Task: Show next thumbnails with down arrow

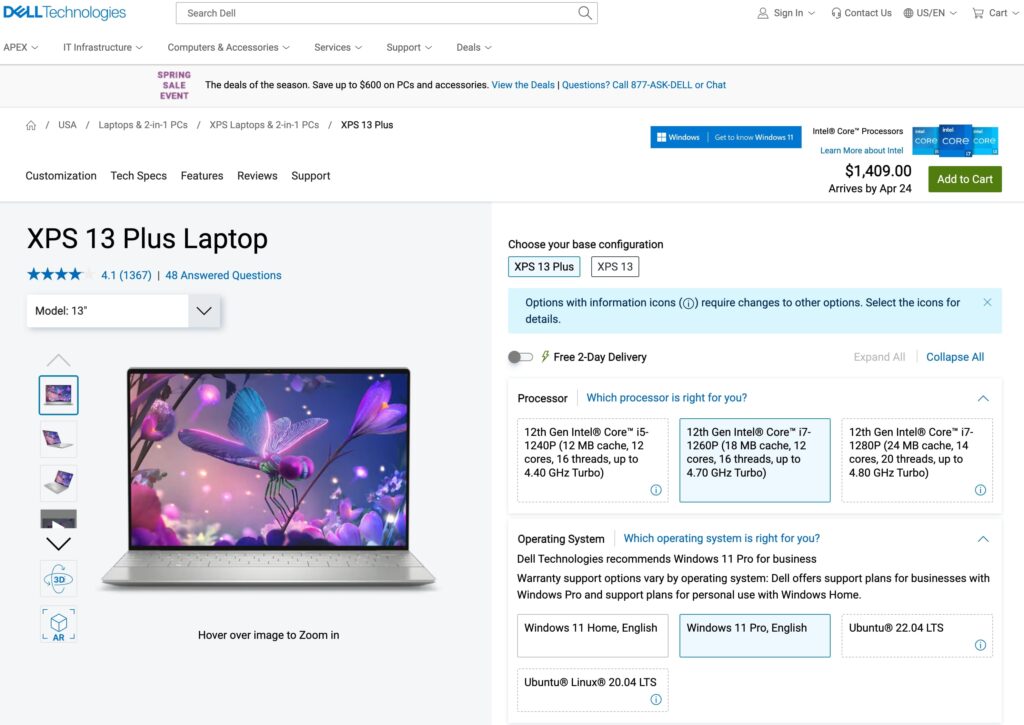Action: 58,543
